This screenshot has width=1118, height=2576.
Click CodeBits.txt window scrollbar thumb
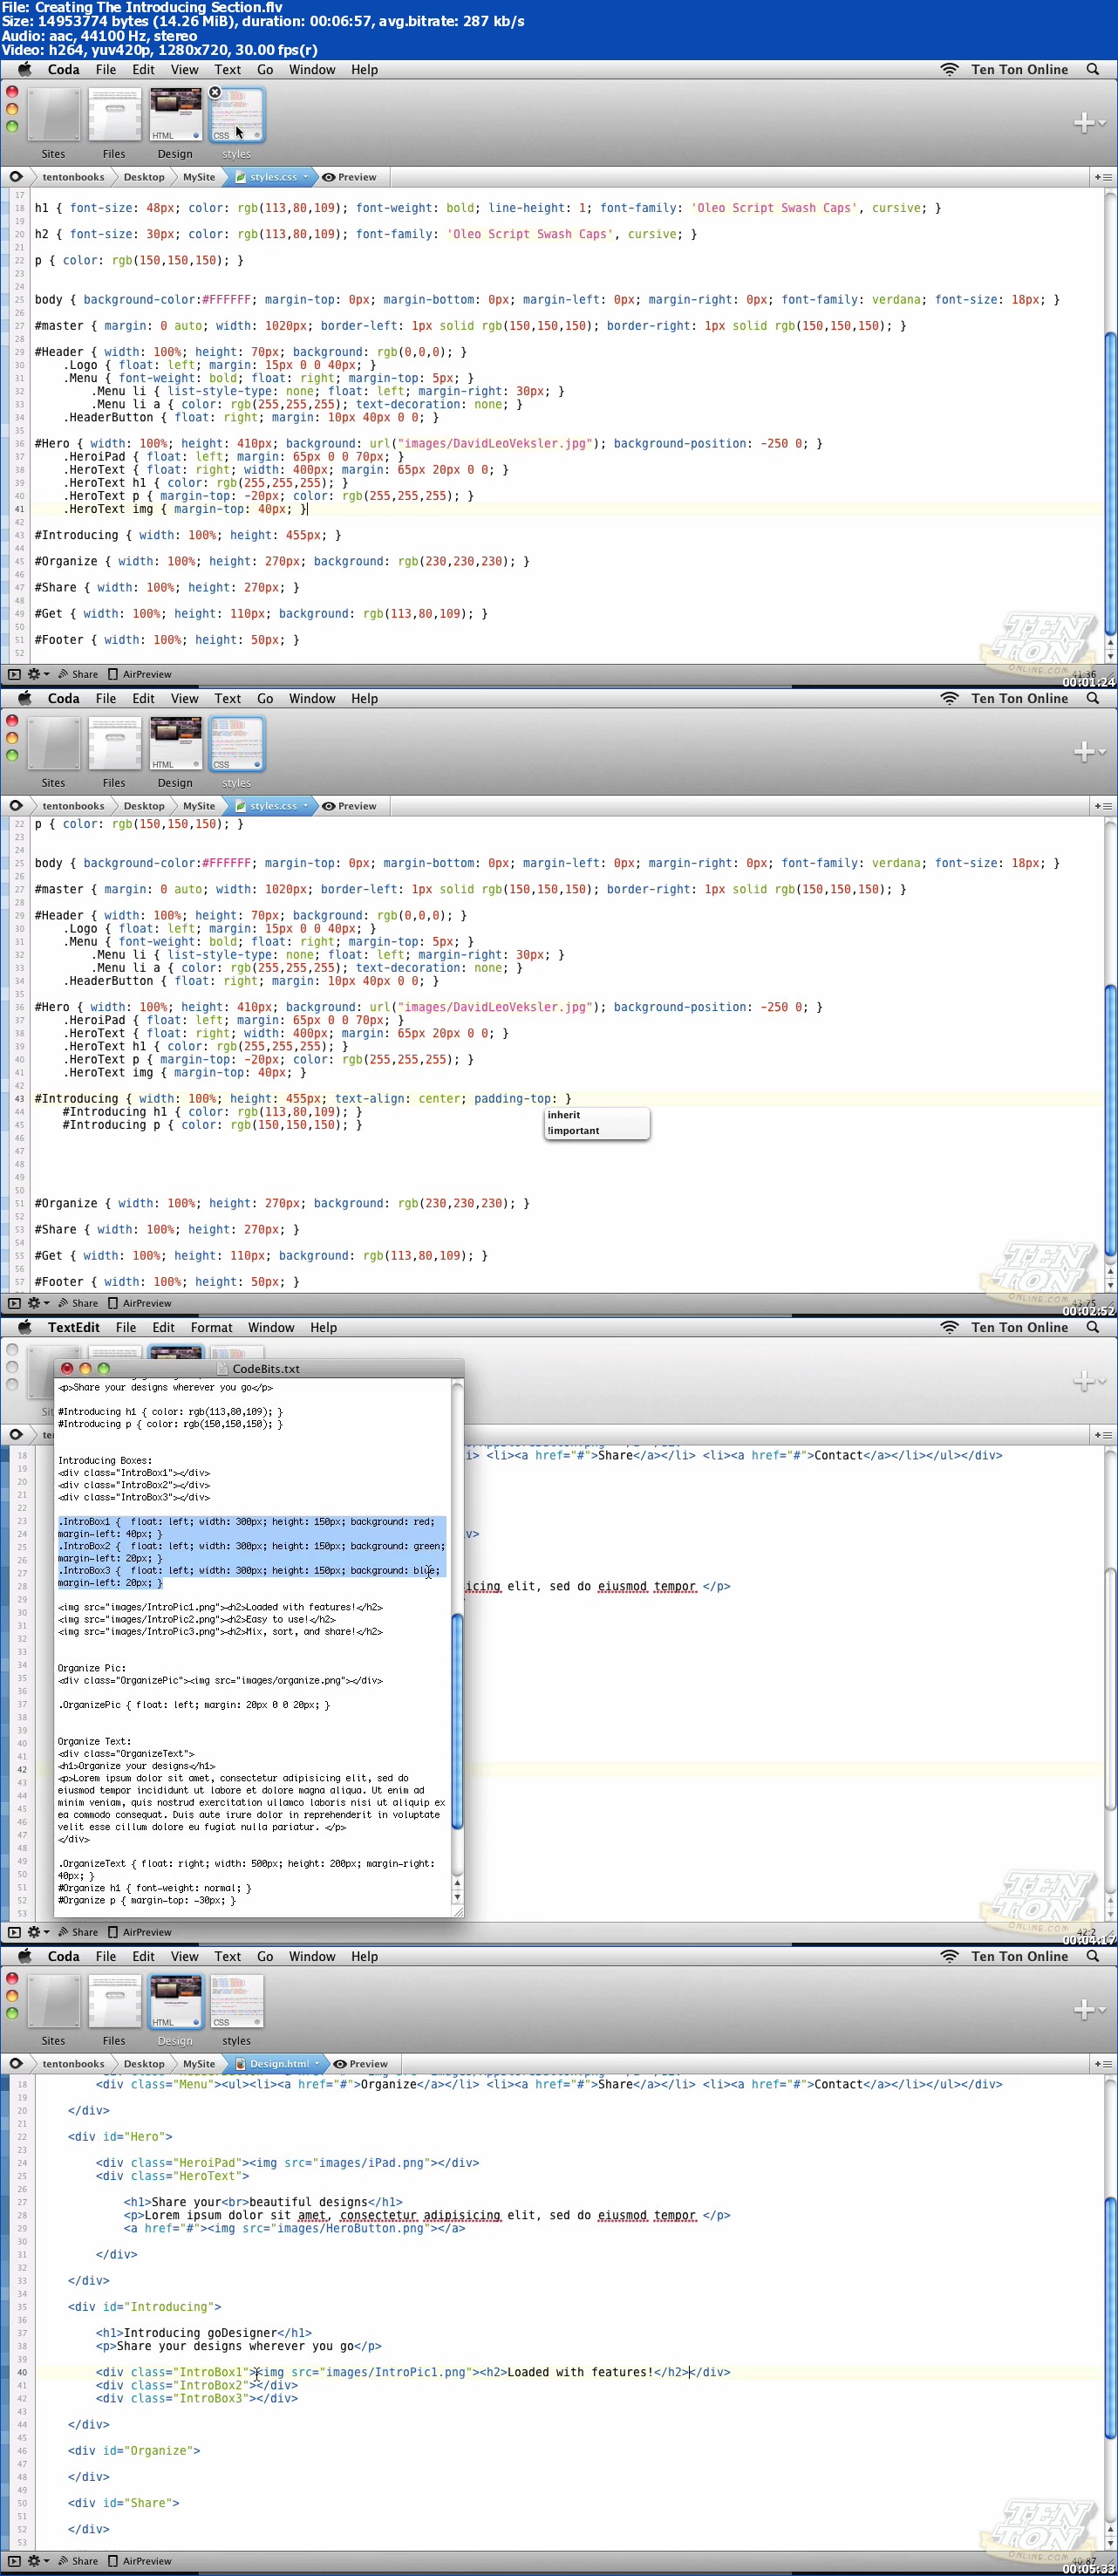(457, 1720)
